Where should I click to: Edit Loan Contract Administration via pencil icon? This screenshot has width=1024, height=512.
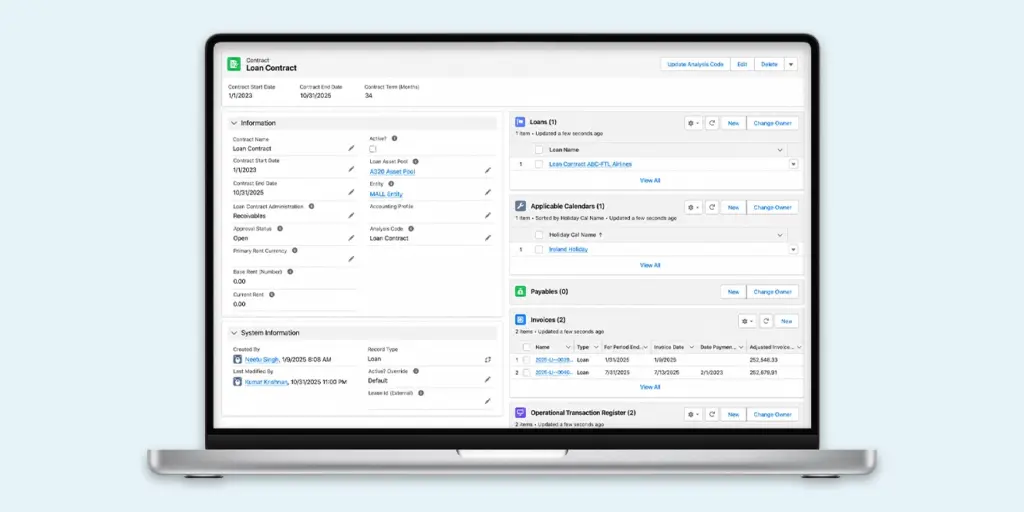351,215
